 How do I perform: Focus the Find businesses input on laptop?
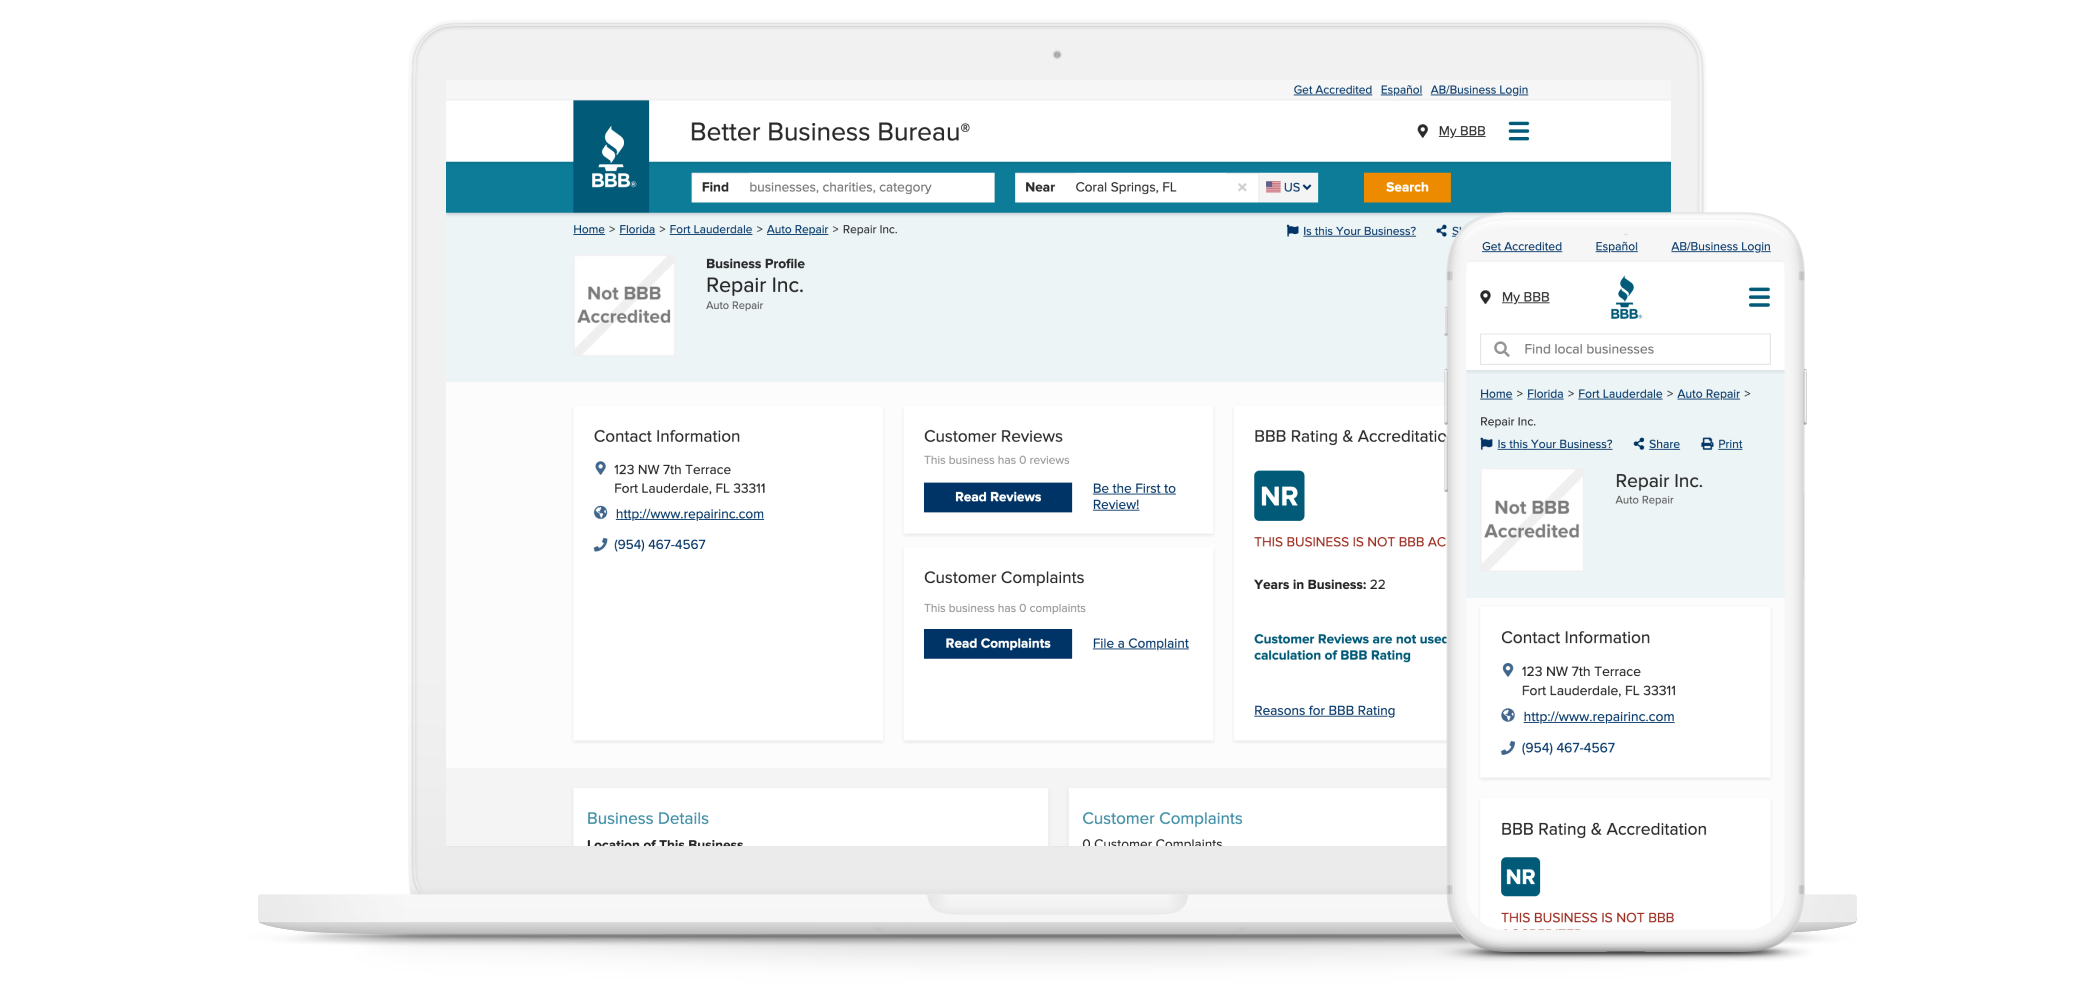pos(843,187)
